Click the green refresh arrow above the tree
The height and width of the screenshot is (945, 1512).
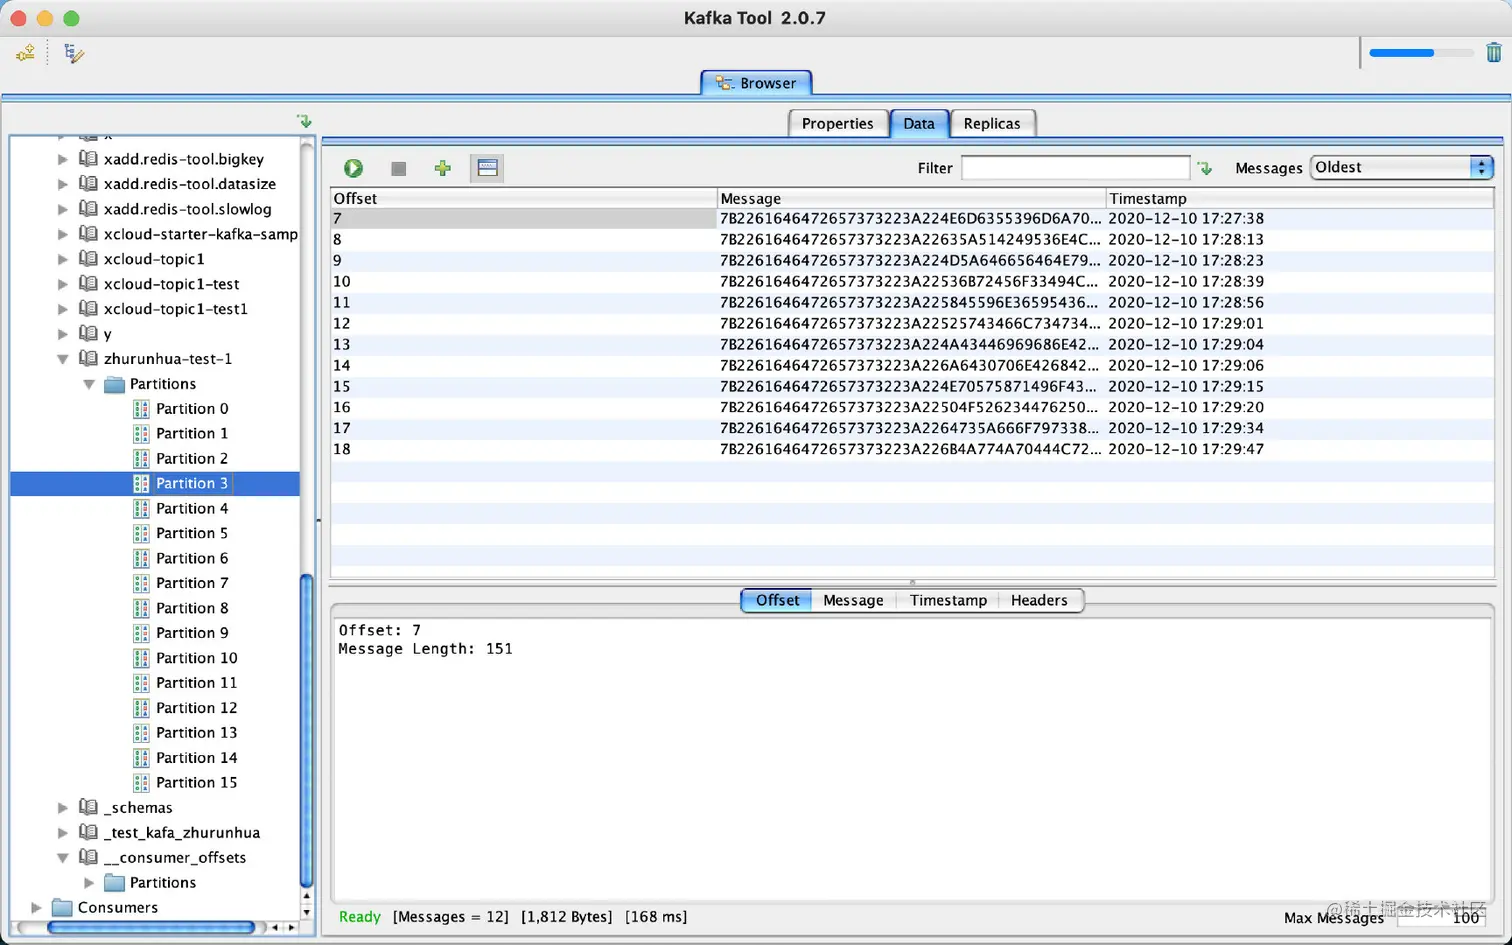click(x=304, y=121)
